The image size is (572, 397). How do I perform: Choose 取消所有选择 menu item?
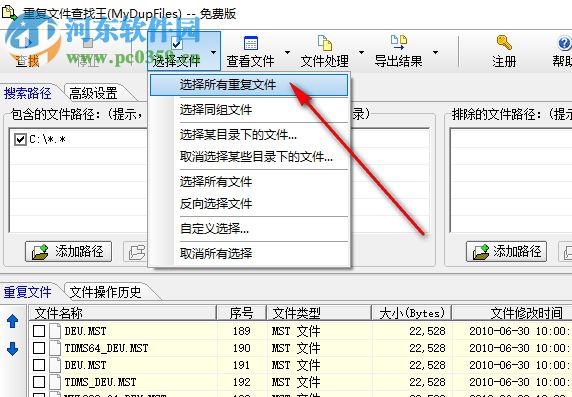tap(249, 253)
